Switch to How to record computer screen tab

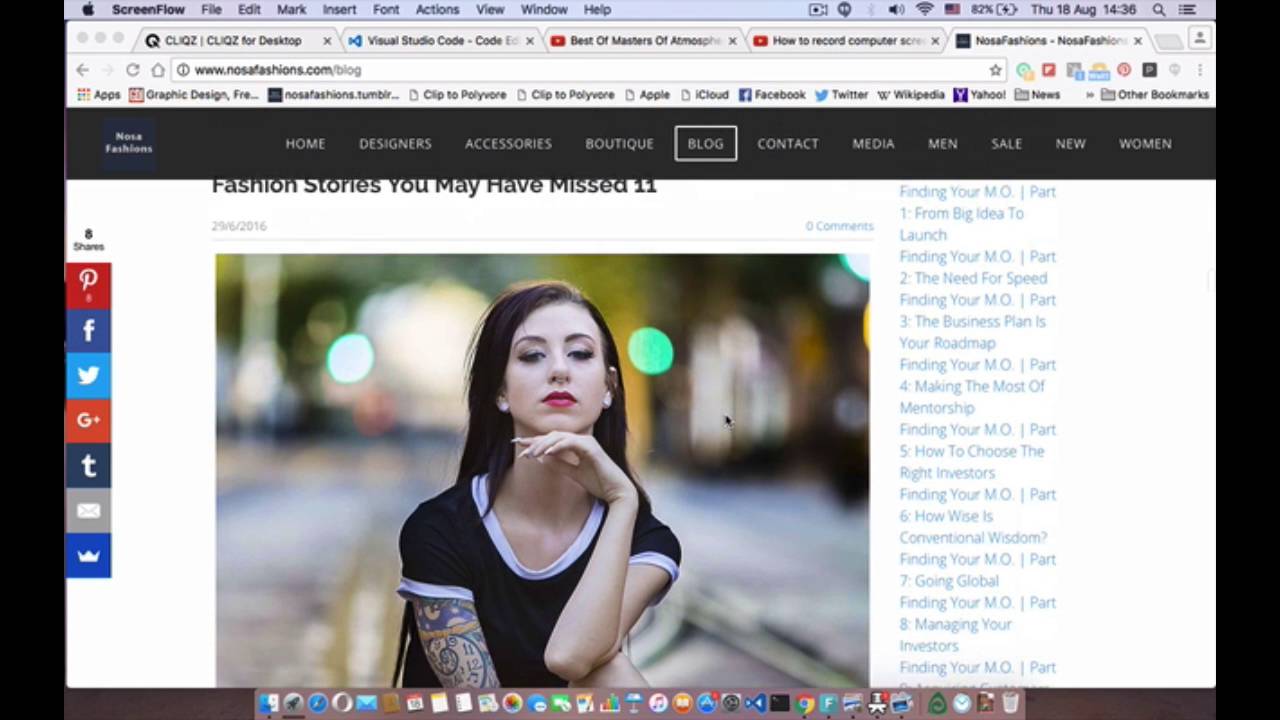tap(846, 41)
